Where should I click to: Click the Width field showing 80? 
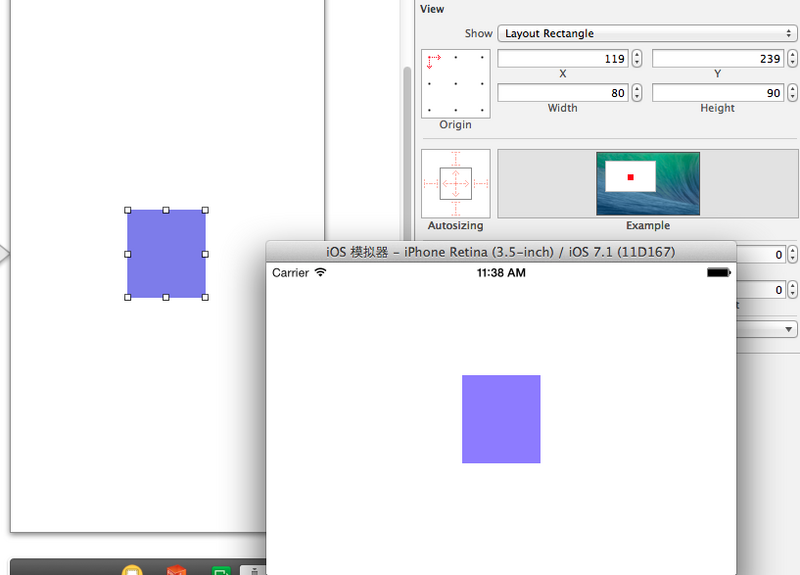pos(563,93)
